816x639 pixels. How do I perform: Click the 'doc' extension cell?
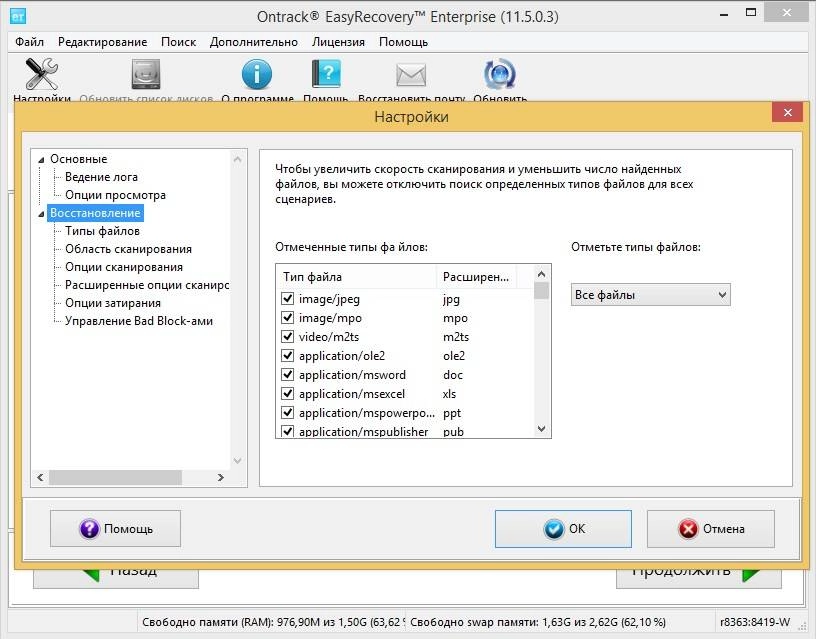coord(453,375)
